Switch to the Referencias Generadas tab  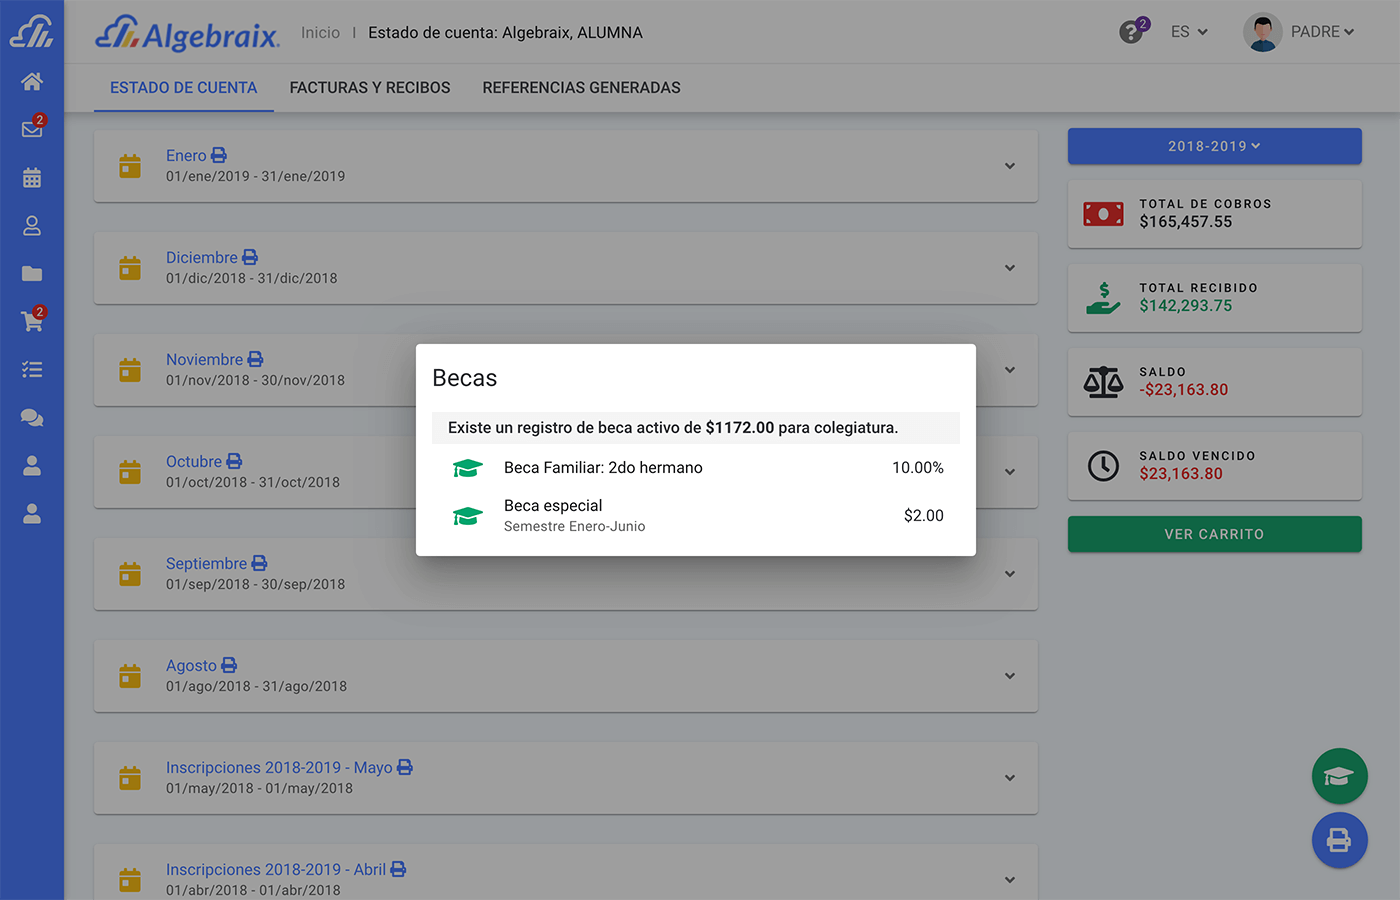pyautogui.click(x=581, y=88)
